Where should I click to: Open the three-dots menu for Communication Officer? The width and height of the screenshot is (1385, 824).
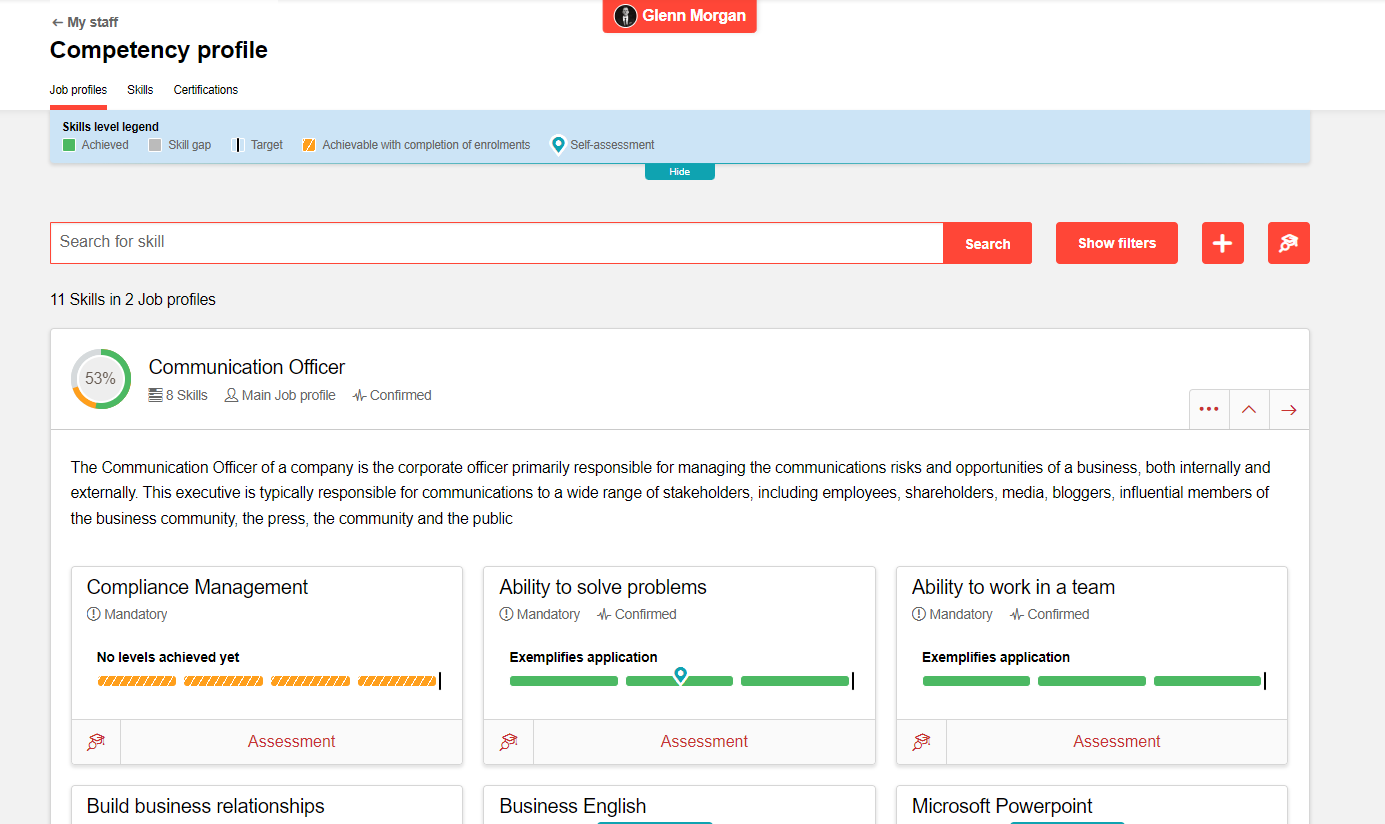coord(1209,409)
